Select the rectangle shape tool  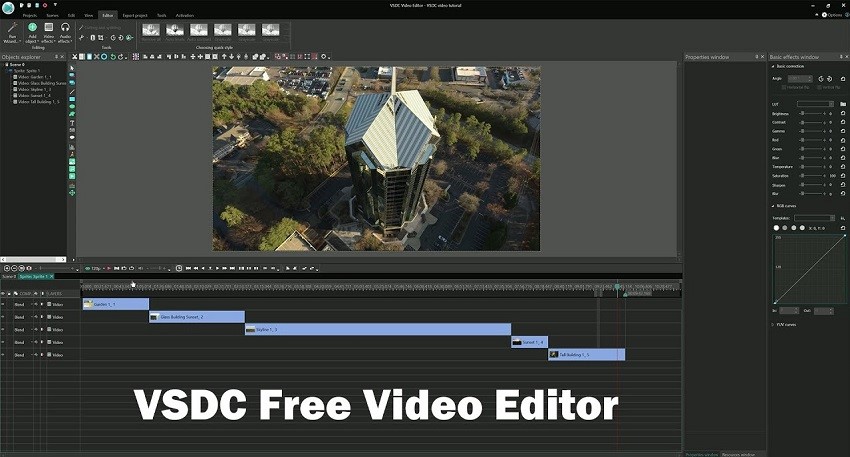click(72, 99)
